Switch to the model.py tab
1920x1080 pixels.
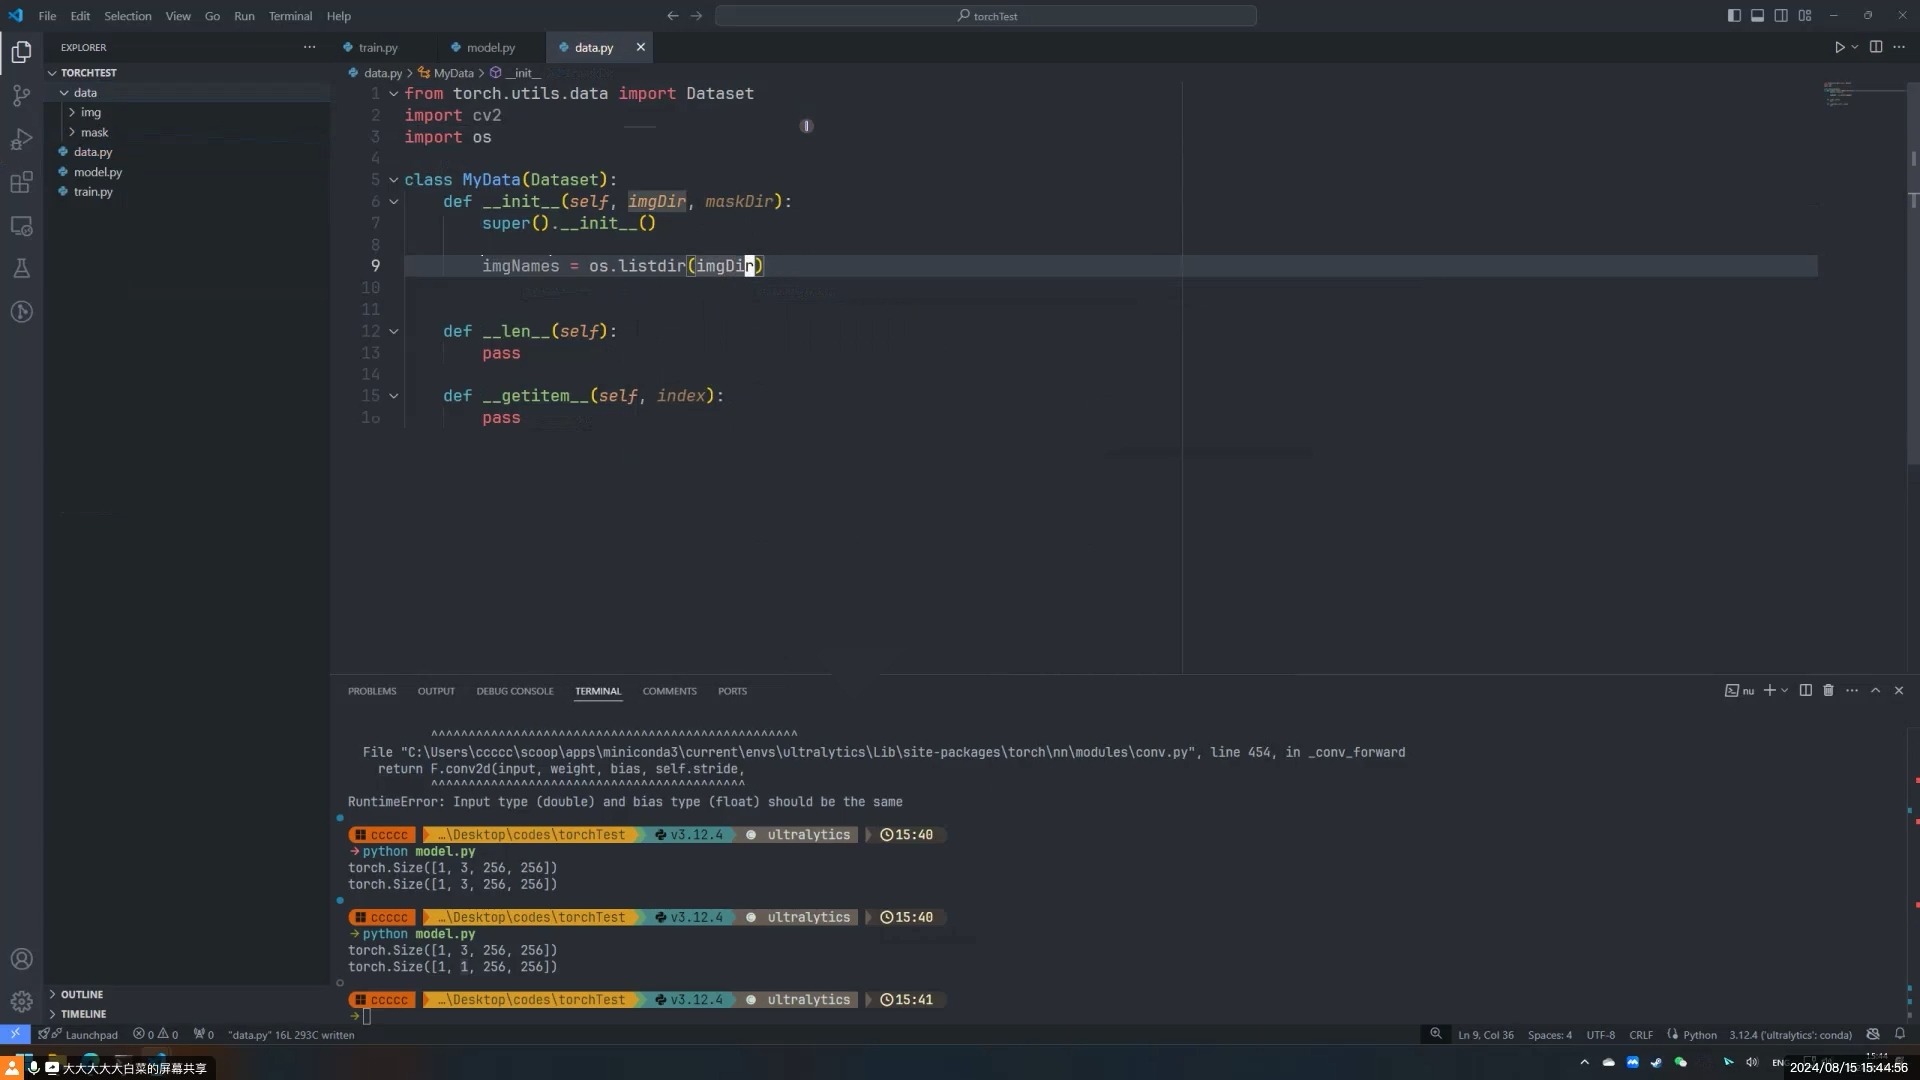pos(490,47)
